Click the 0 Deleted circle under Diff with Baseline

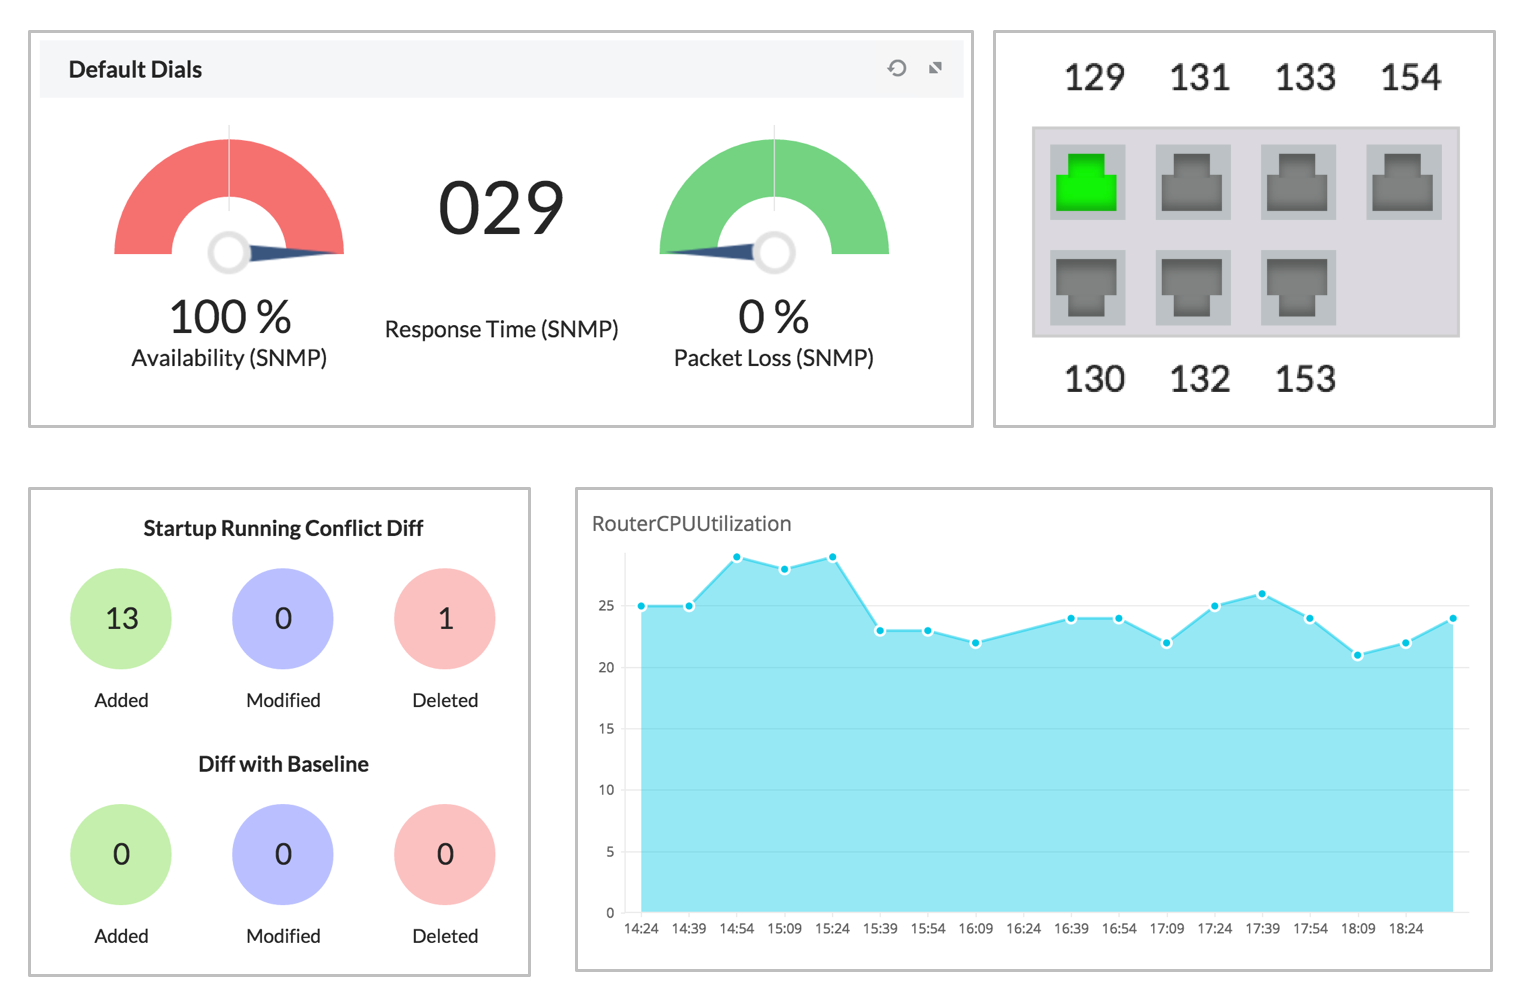(445, 855)
